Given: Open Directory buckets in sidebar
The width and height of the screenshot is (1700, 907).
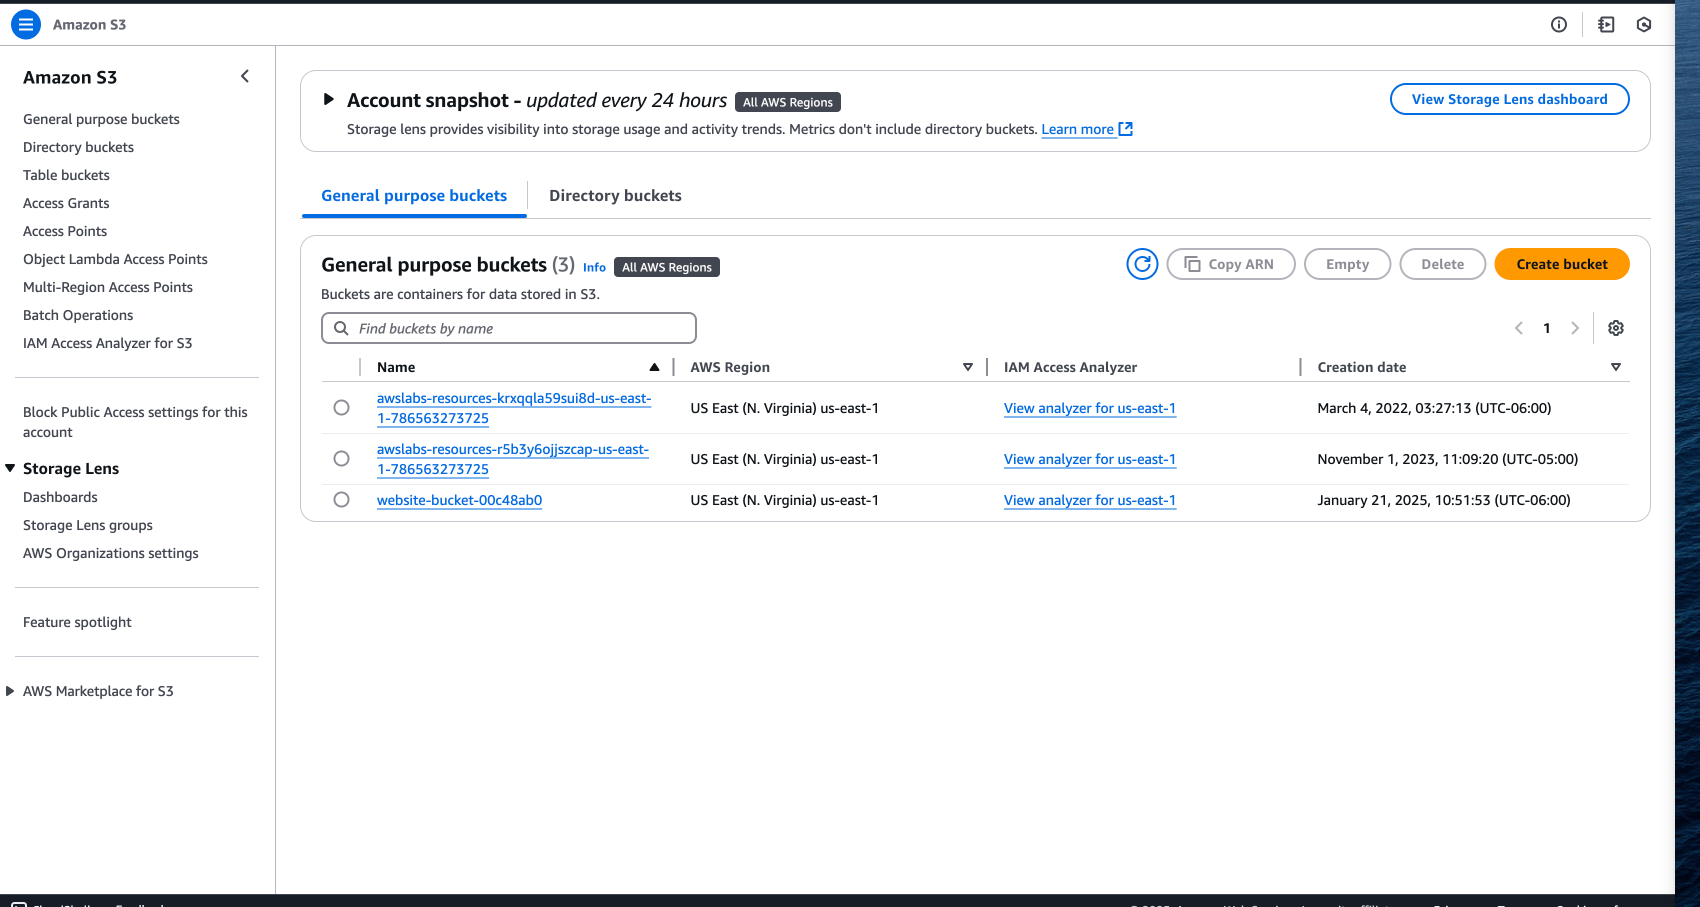Looking at the screenshot, I should click(78, 147).
